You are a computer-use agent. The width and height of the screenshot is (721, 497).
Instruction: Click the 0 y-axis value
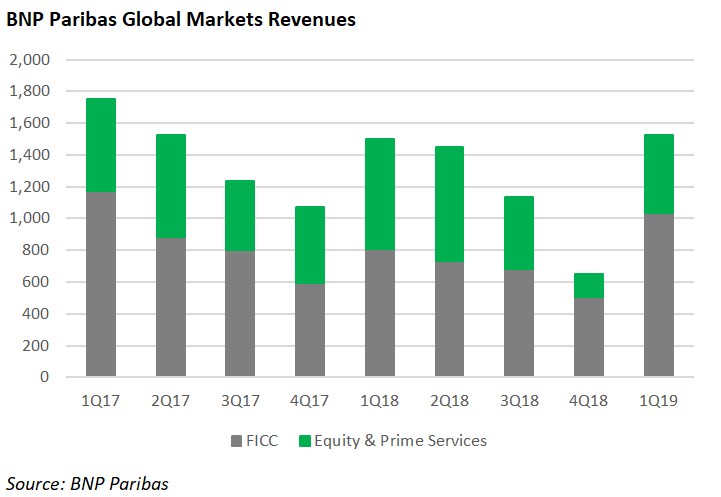point(45,377)
